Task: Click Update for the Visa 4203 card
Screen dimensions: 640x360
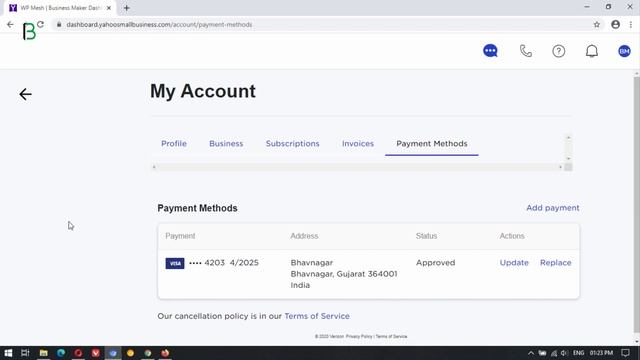Action: (x=514, y=262)
